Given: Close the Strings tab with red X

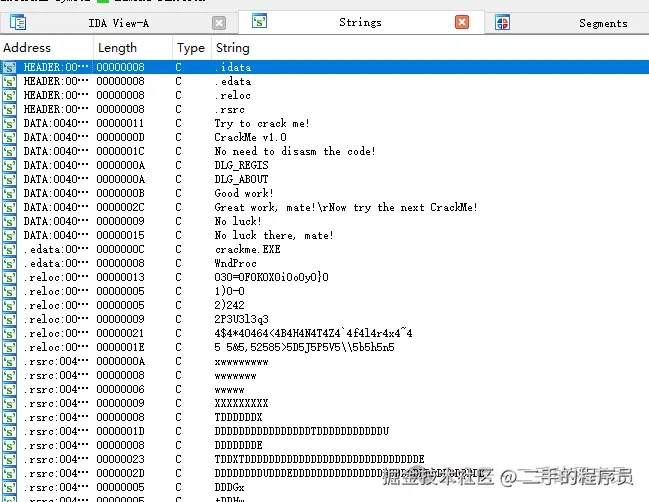Looking at the screenshot, I should pyautogui.click(x=462, y=22).
